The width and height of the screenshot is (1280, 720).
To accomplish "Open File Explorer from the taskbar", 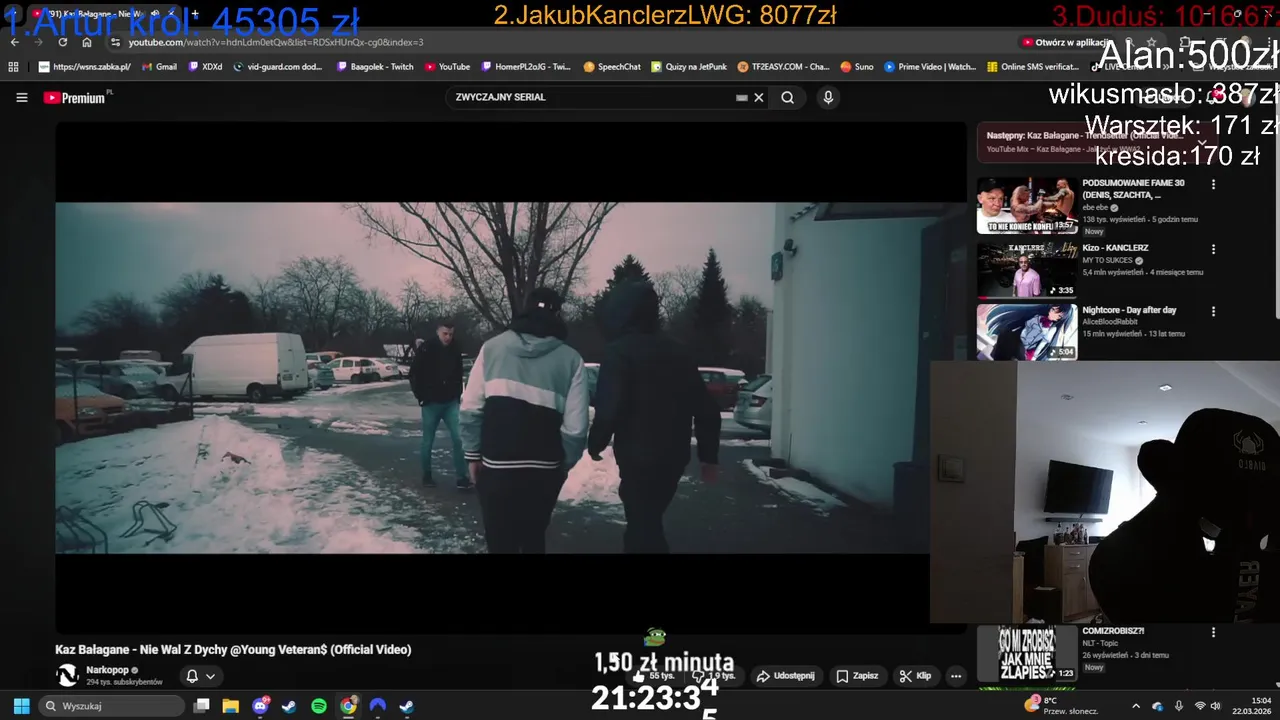I will click(x=230, y=706).
